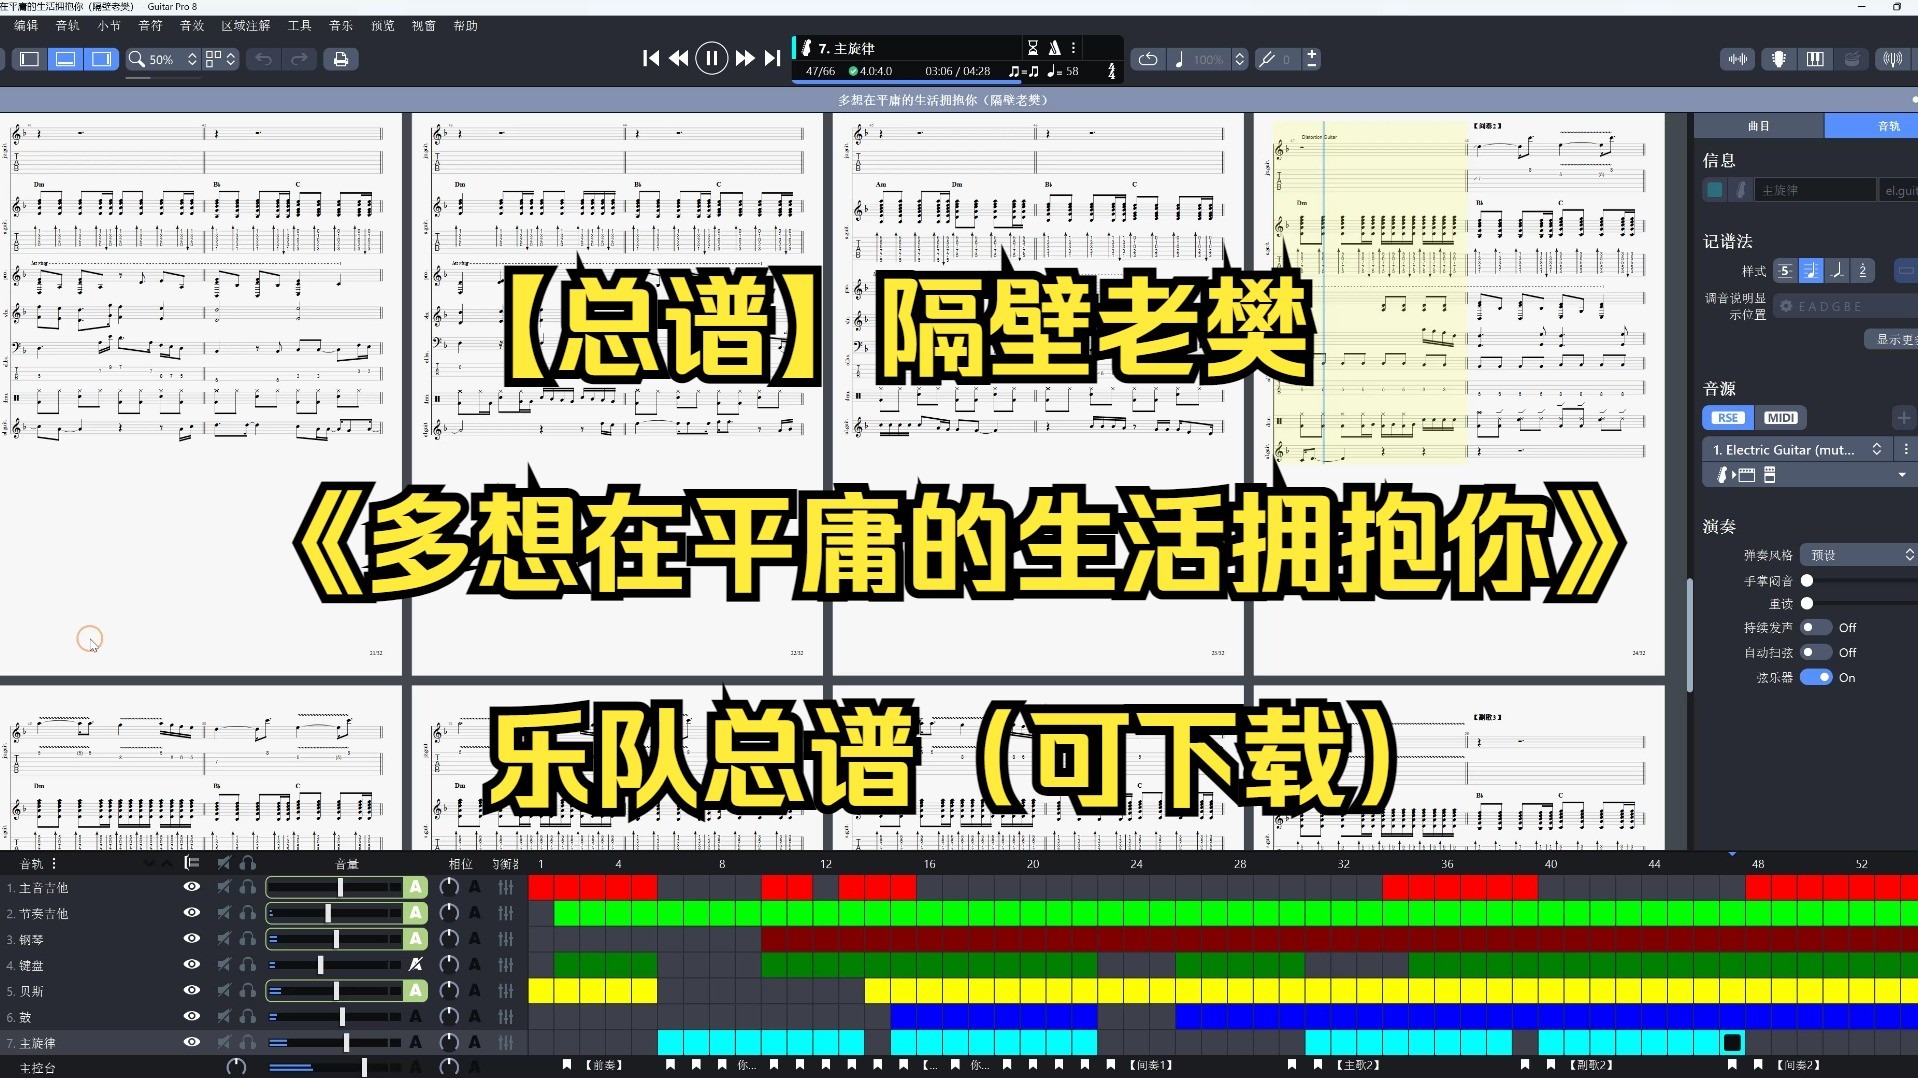Image resolution: width=1918 pixels, height=1078 pixels.
Task: Toggle the right inspector panel view
Action: [x=102, y=59]
